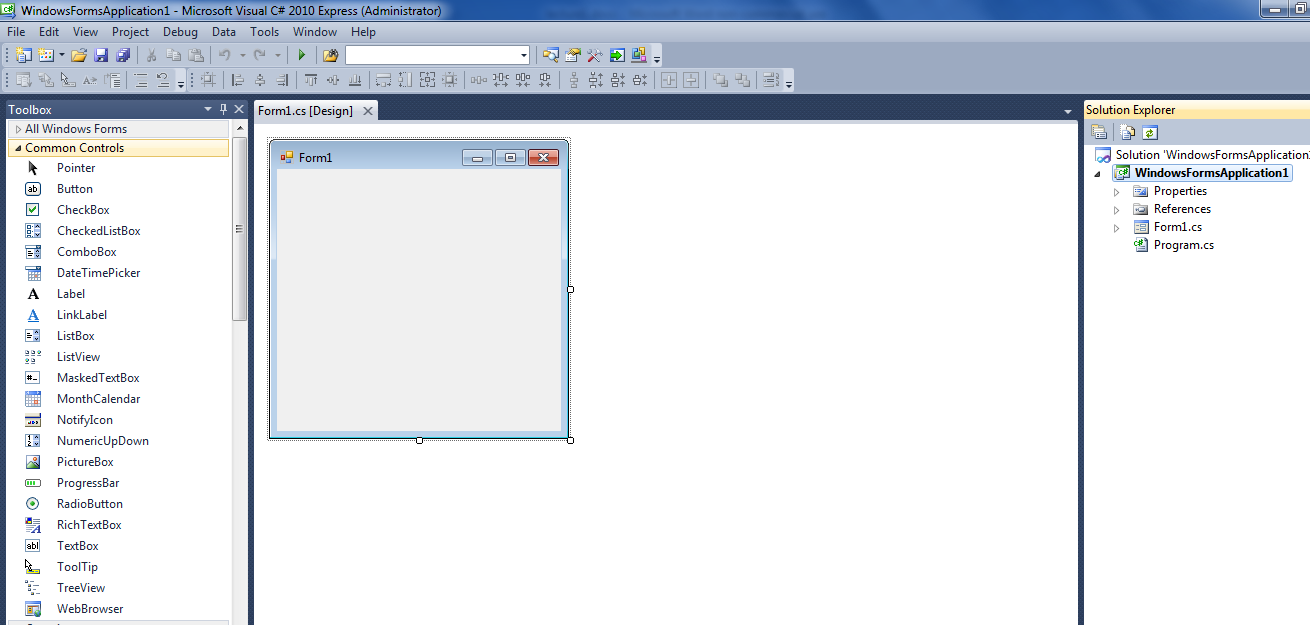Click the Make Horizontal Spacing Equal icon
This screenshot has width=1310, height=625.
[x=478, y=80]
